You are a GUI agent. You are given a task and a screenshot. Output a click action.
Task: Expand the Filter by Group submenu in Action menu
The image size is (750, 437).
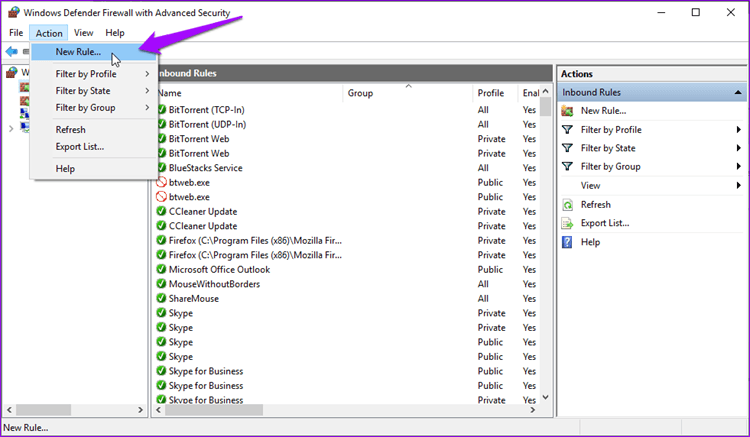point(147,108)
